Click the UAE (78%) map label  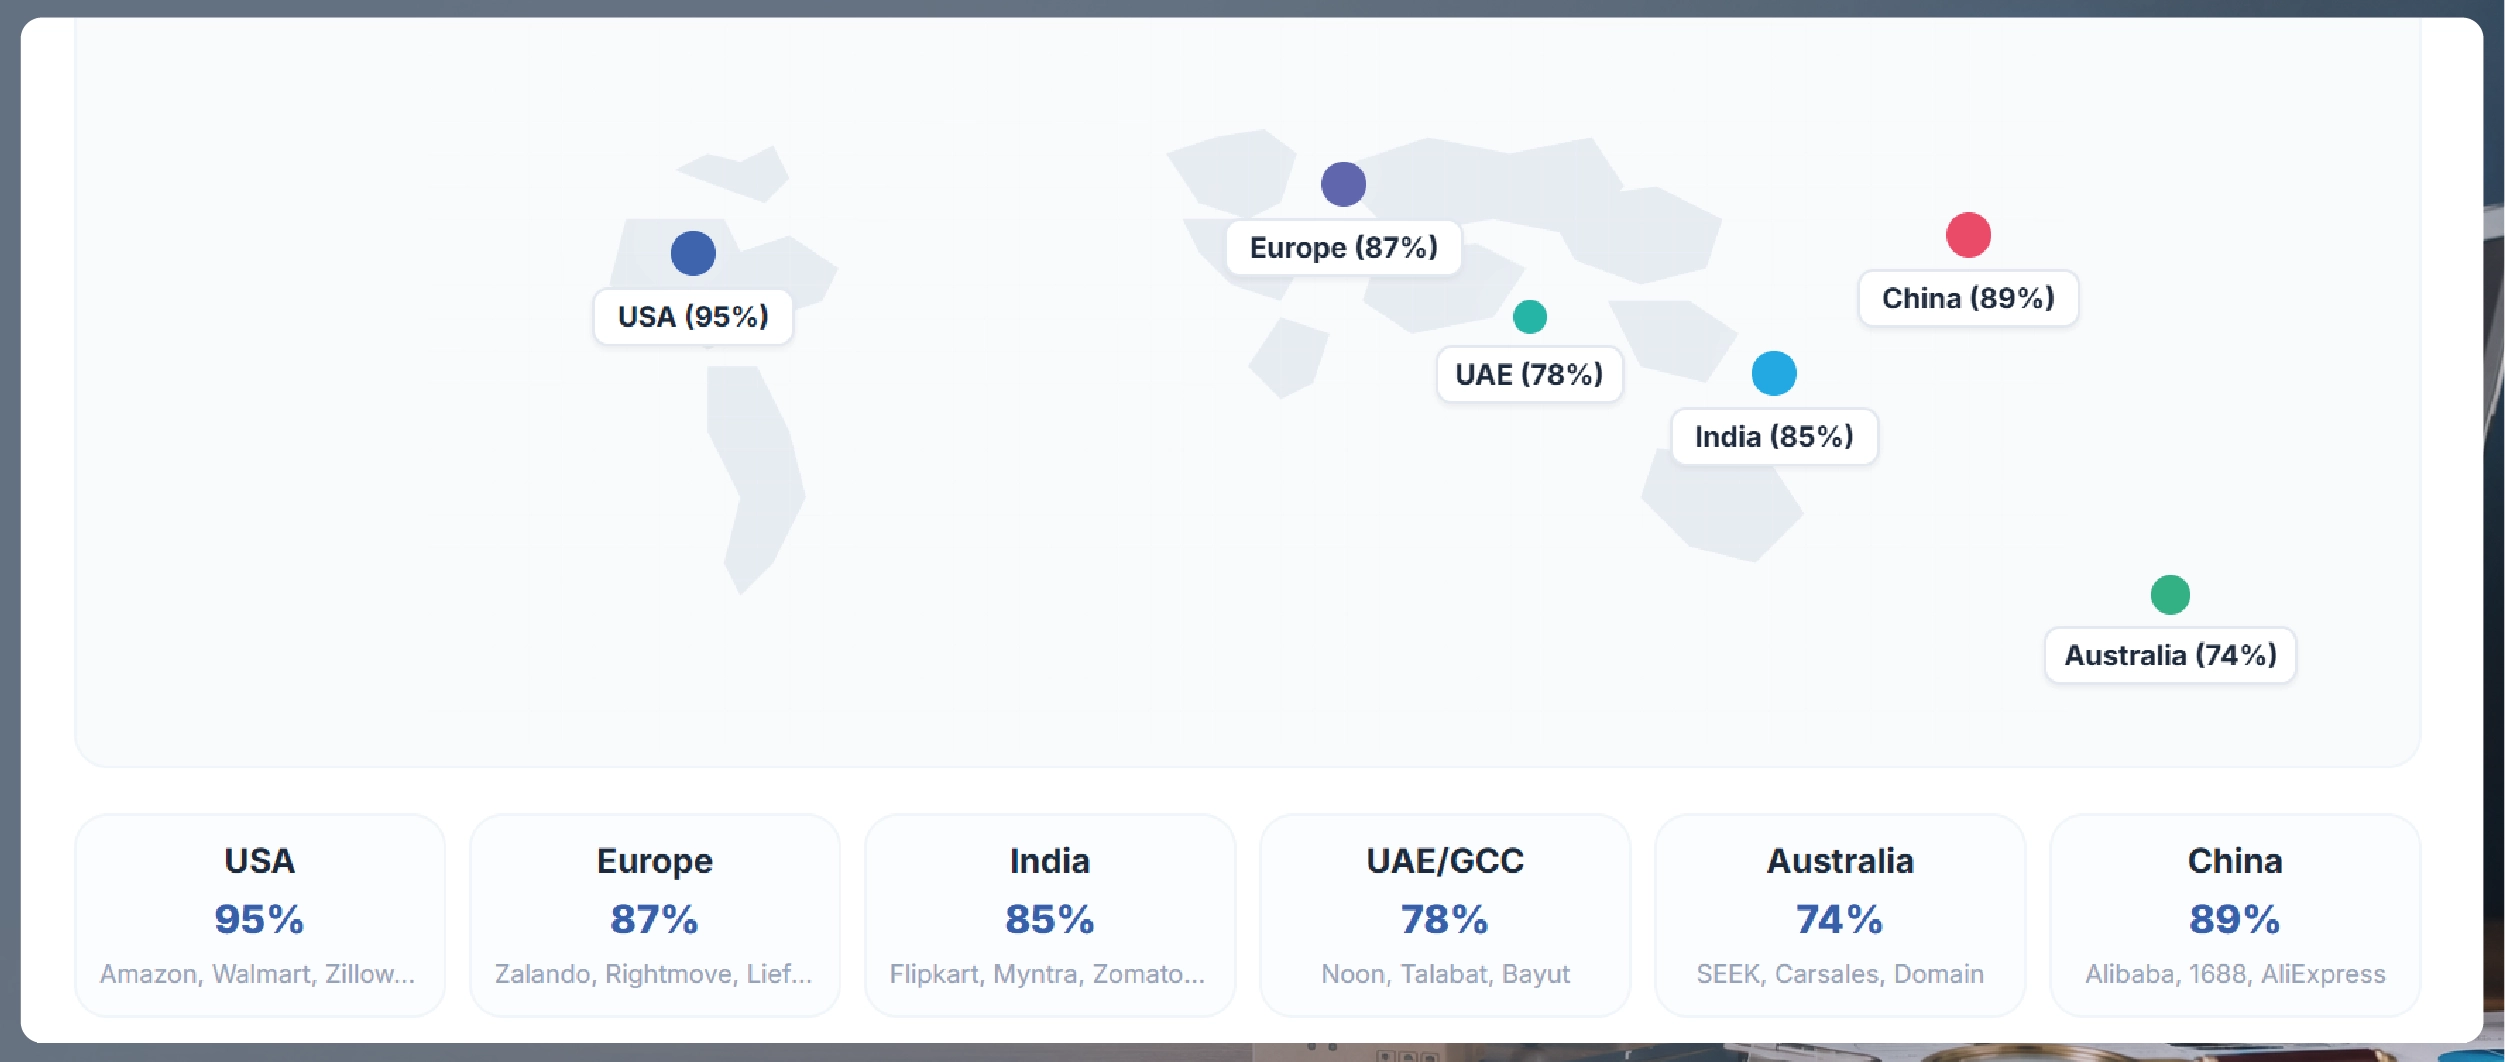[1529, 374]
